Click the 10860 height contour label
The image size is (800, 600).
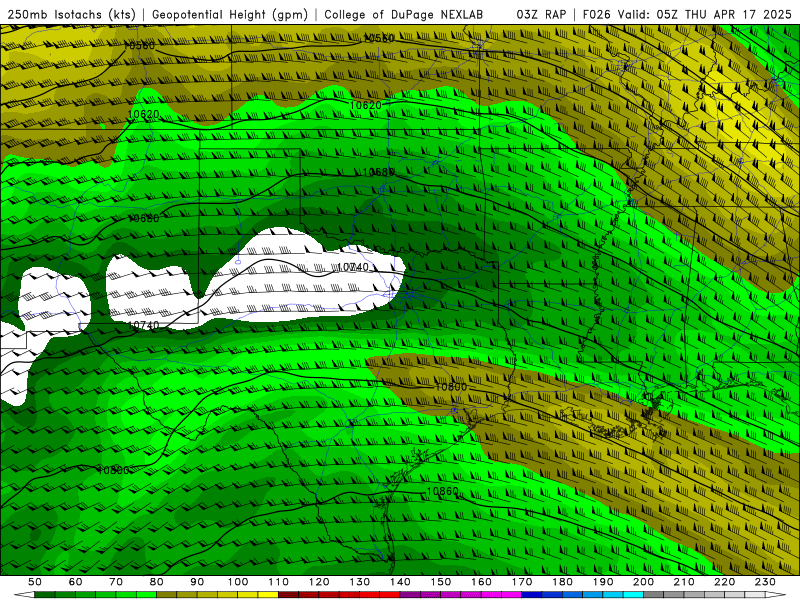(x=442, y=491)
